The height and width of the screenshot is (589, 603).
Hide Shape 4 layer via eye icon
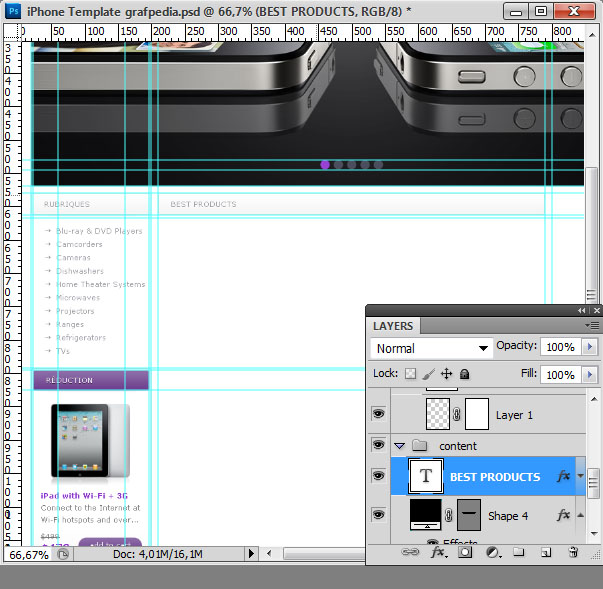pyautogui.click(x=378, y=514)
